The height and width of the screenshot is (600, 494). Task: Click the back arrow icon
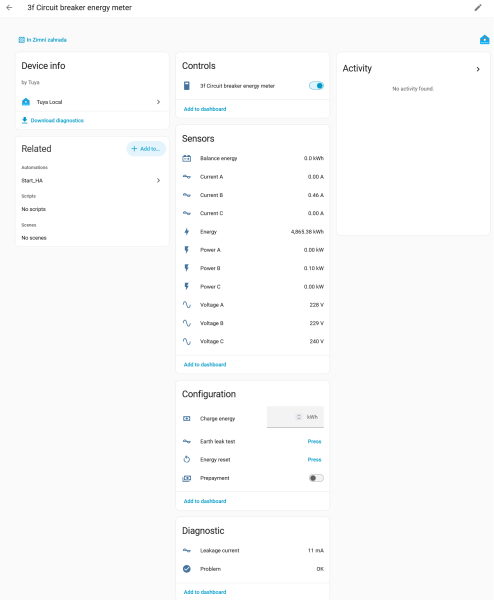pos(10,8)
